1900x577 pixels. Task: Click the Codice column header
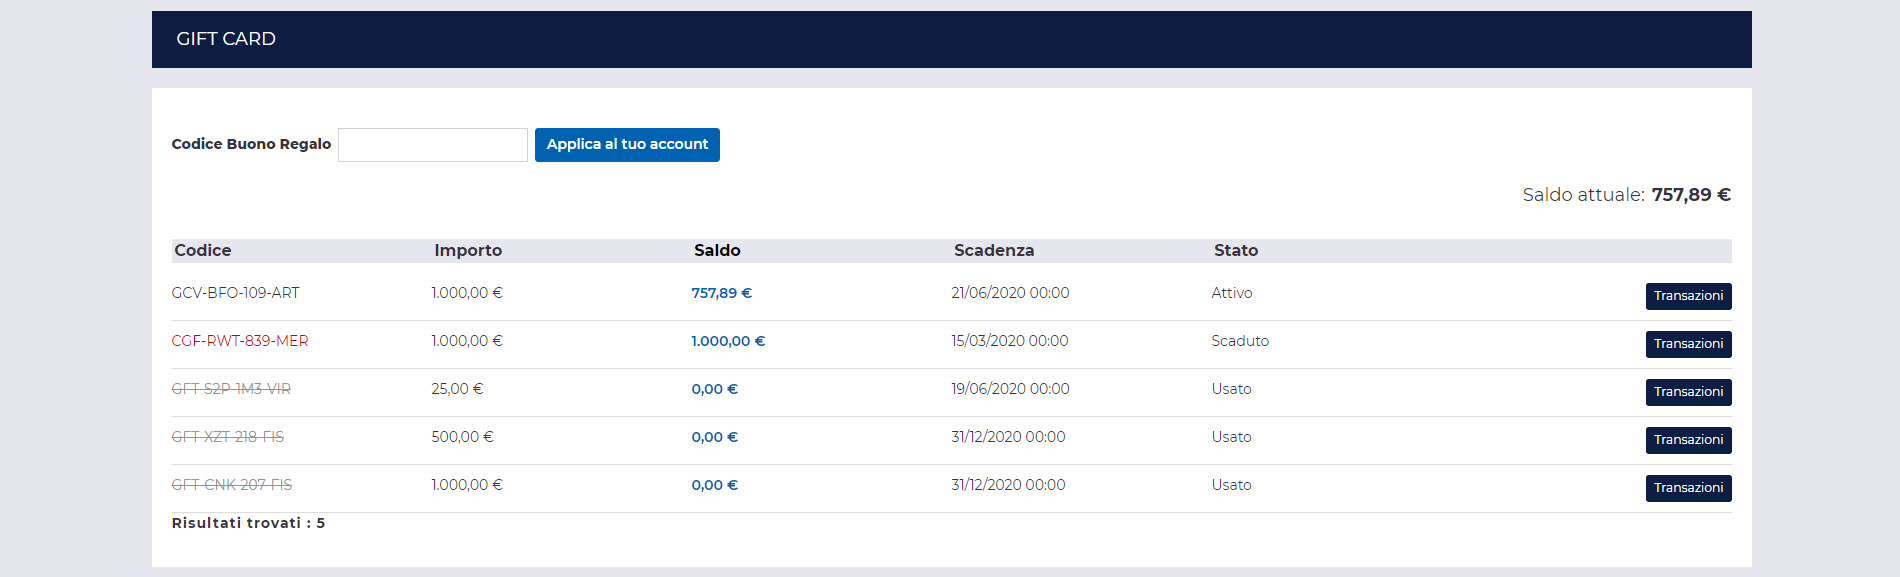click(203, 251)
